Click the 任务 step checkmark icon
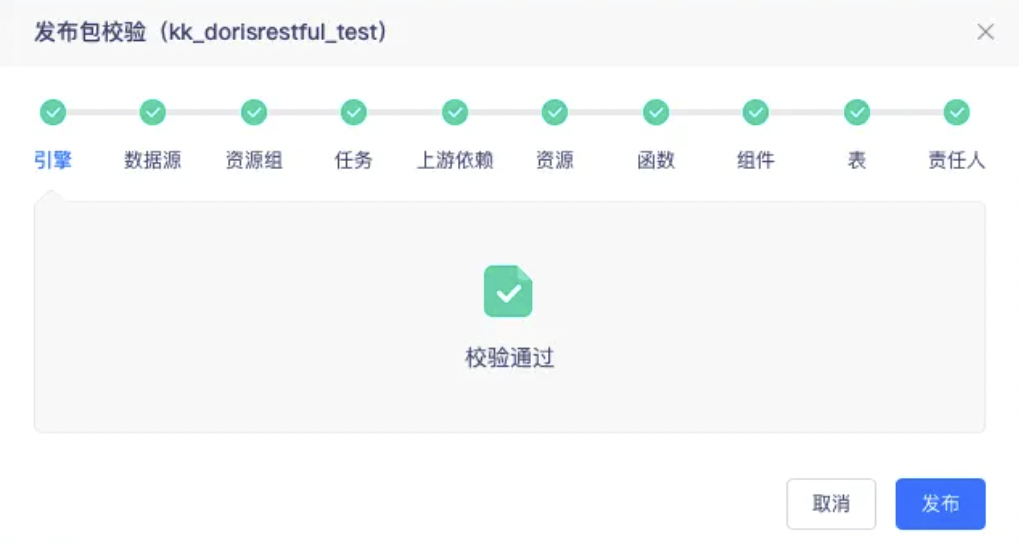 point(354,112)
